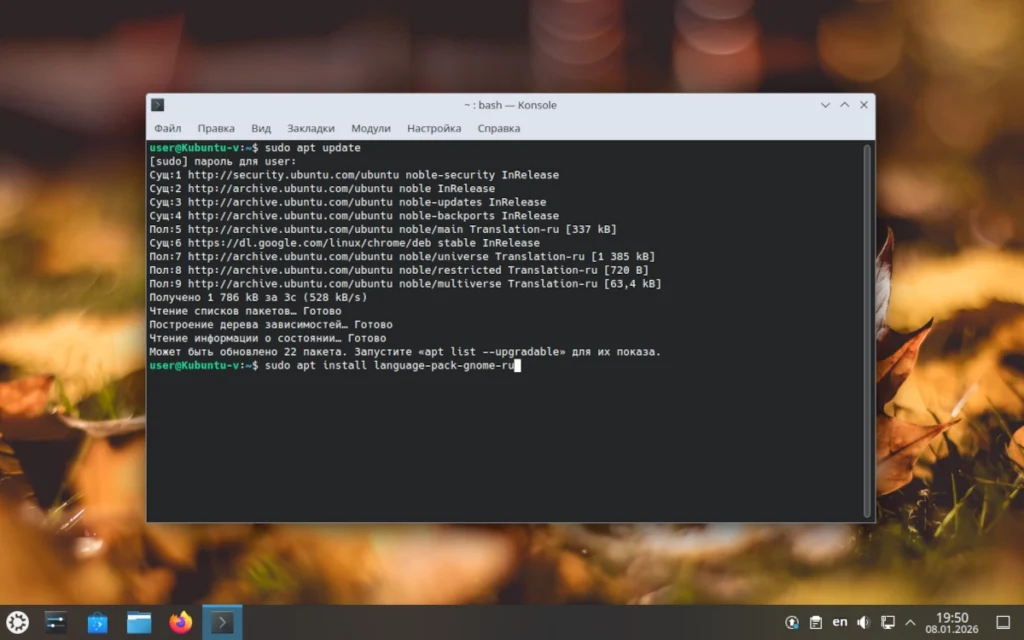The width and height of the screenshot is (1024, 640).
Task: Click 'Построение дерева зависимостей… Готово' line
Action: [x=271, y=325]
